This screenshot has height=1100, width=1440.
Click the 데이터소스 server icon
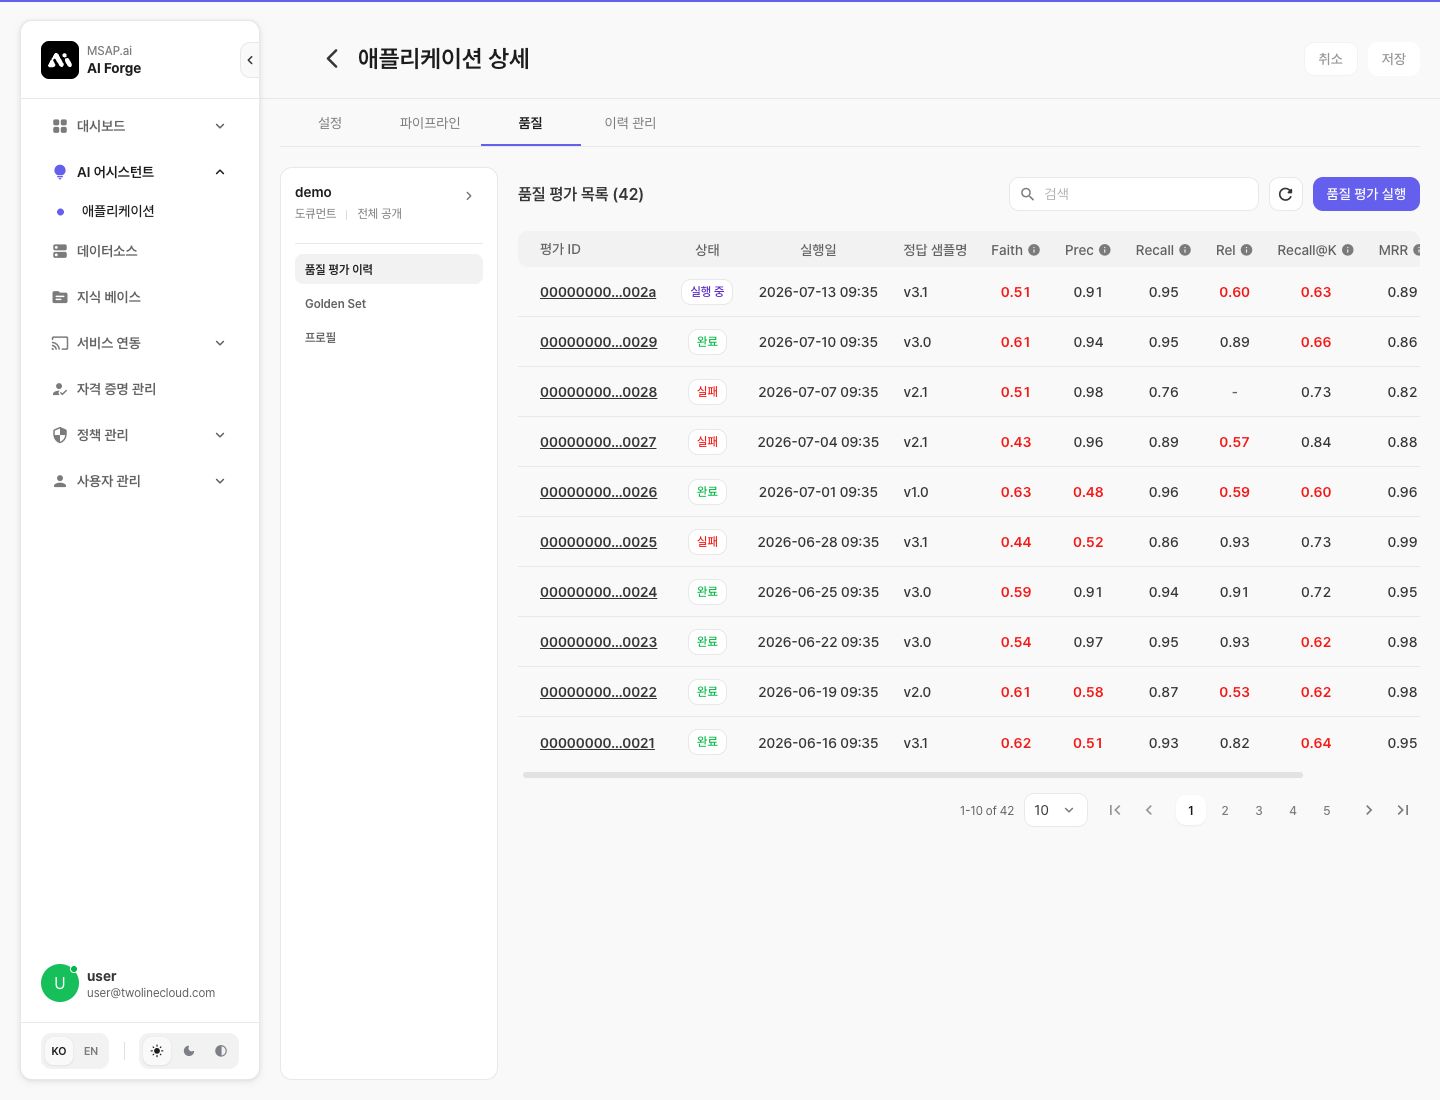pyautogui.click(x=60, y=251)
